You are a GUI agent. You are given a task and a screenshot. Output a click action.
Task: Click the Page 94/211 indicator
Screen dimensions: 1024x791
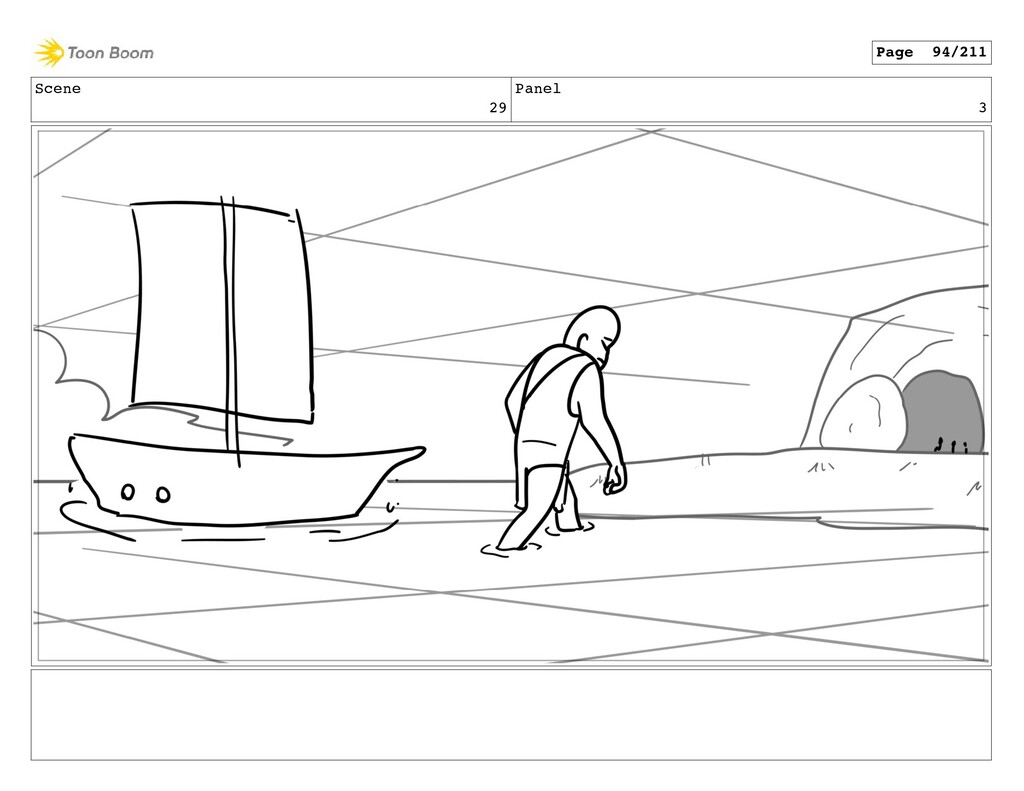point(931,52)
